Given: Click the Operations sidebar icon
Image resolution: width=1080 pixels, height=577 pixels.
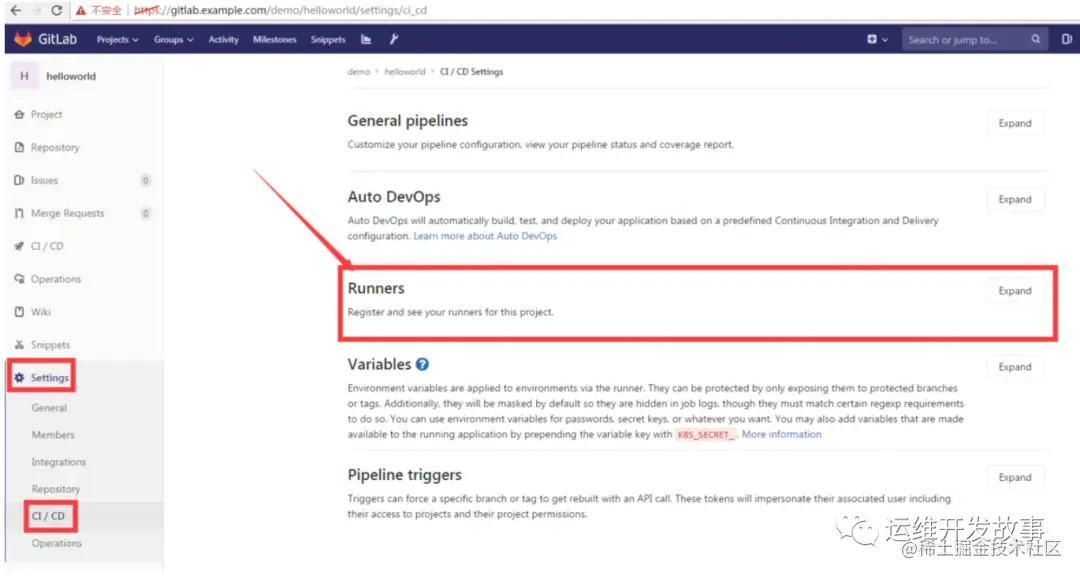Looking at the screenshot, I should click(19, 279).
